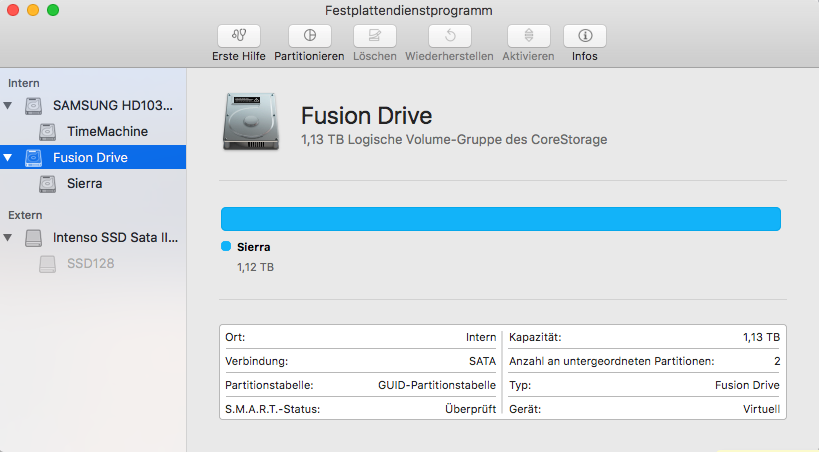Image resolution: width=819 pixels, height=452 pixels.
Task: Click the blue Sierra legend dot
Action: click(226, 246)
